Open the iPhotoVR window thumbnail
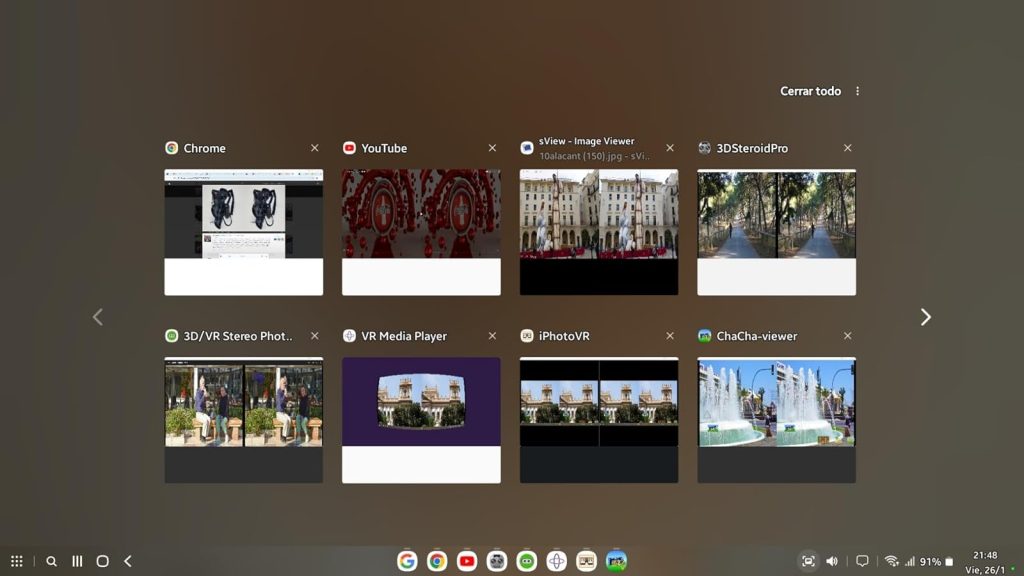Viewport: 1024px width, 576px height. click(x=599, y=420)
